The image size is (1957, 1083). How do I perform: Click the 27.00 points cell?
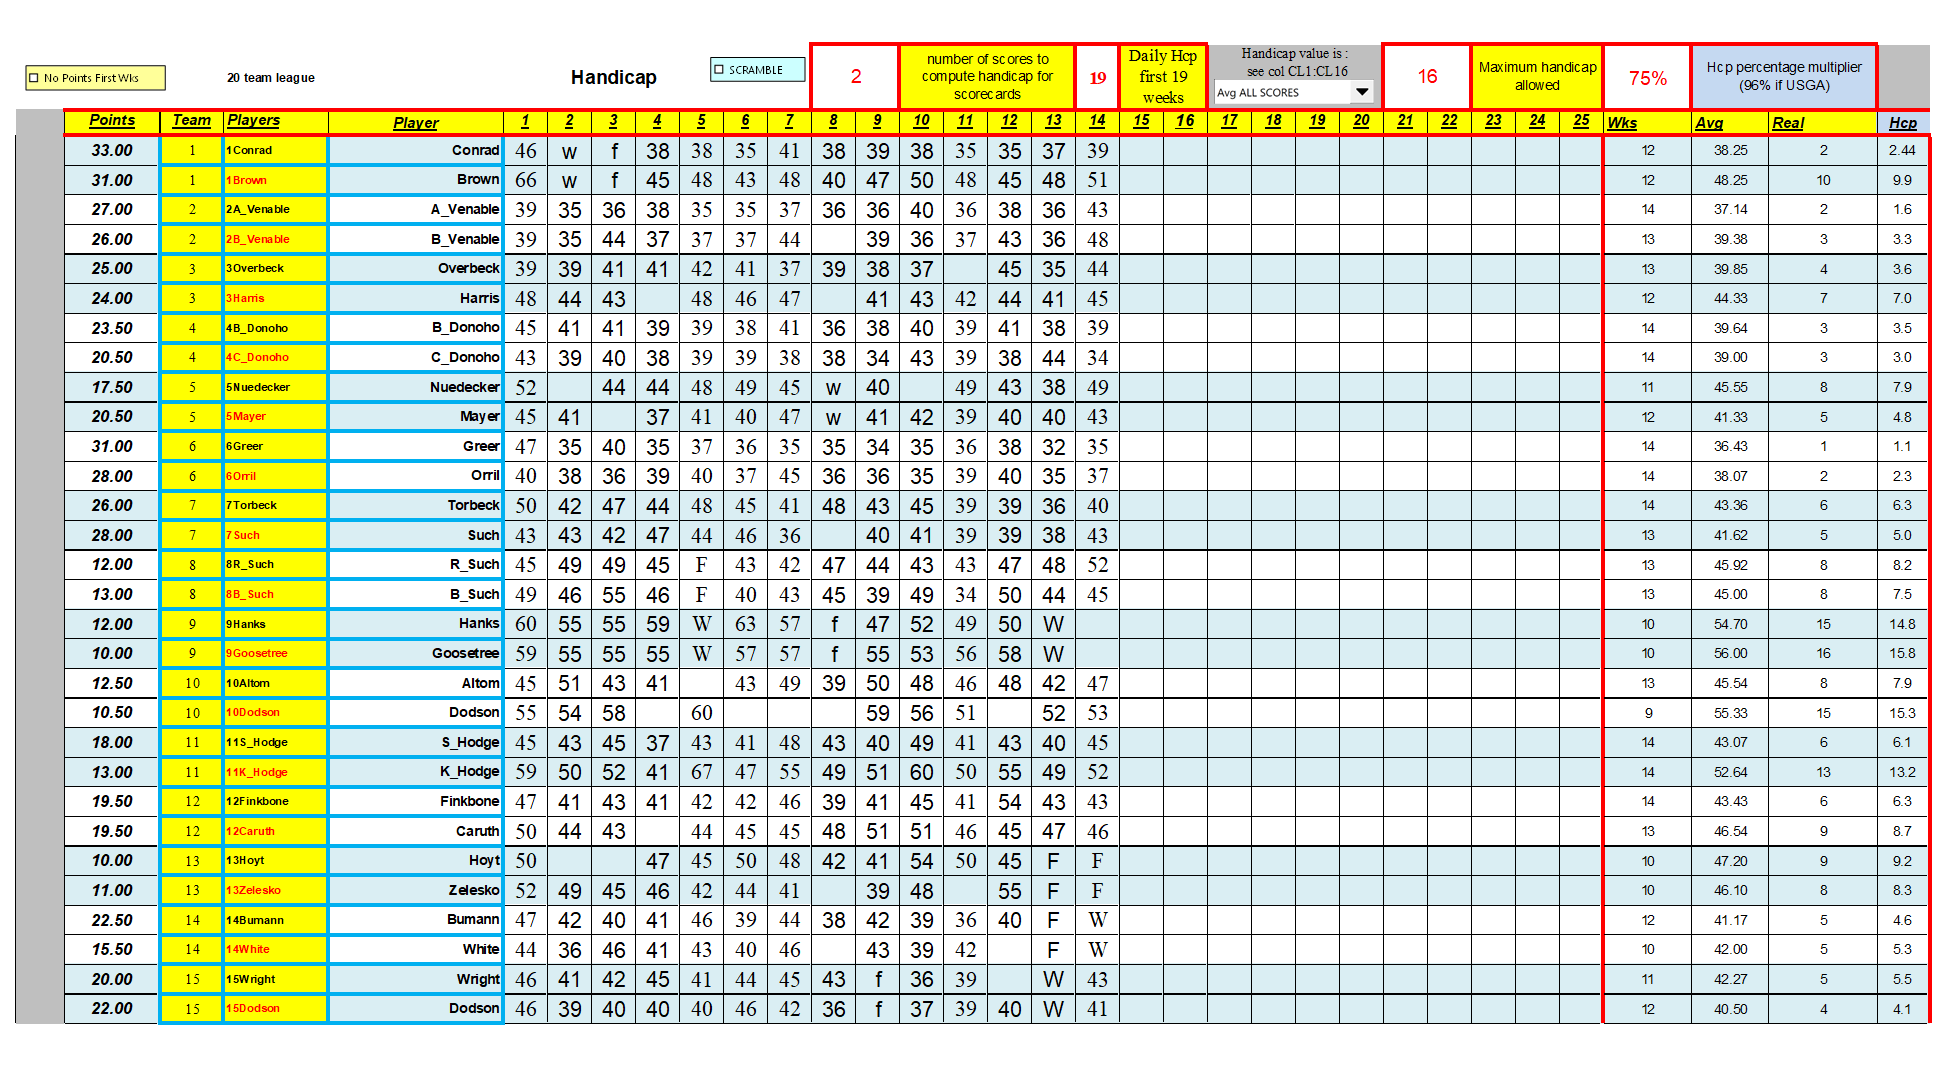112,209
